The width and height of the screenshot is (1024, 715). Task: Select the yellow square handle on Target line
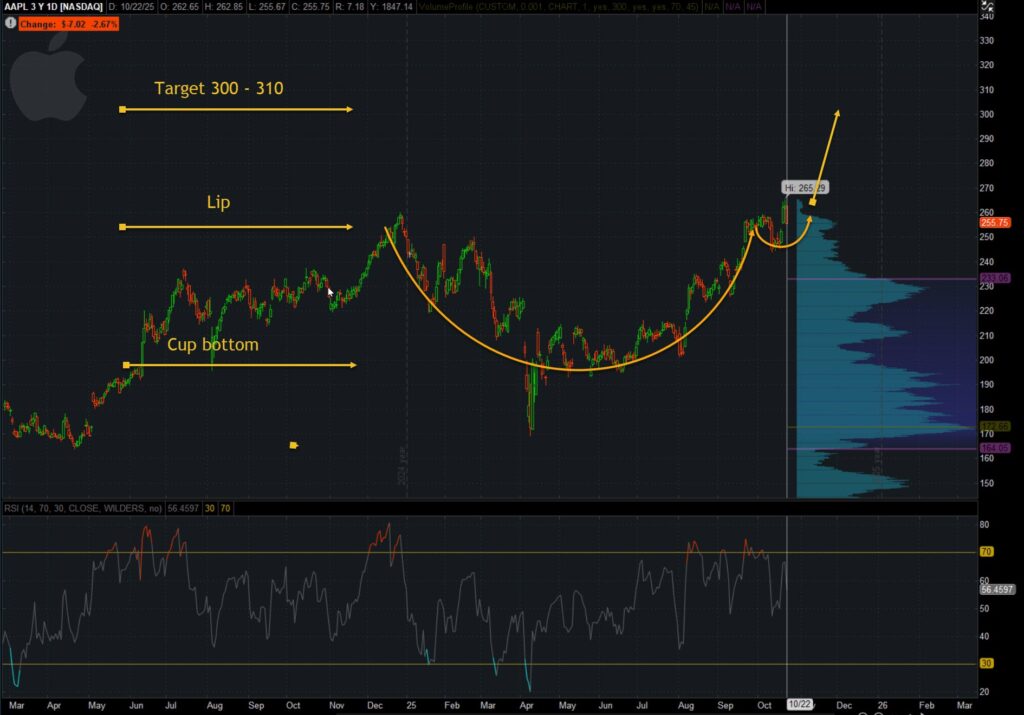pos(122,109)
